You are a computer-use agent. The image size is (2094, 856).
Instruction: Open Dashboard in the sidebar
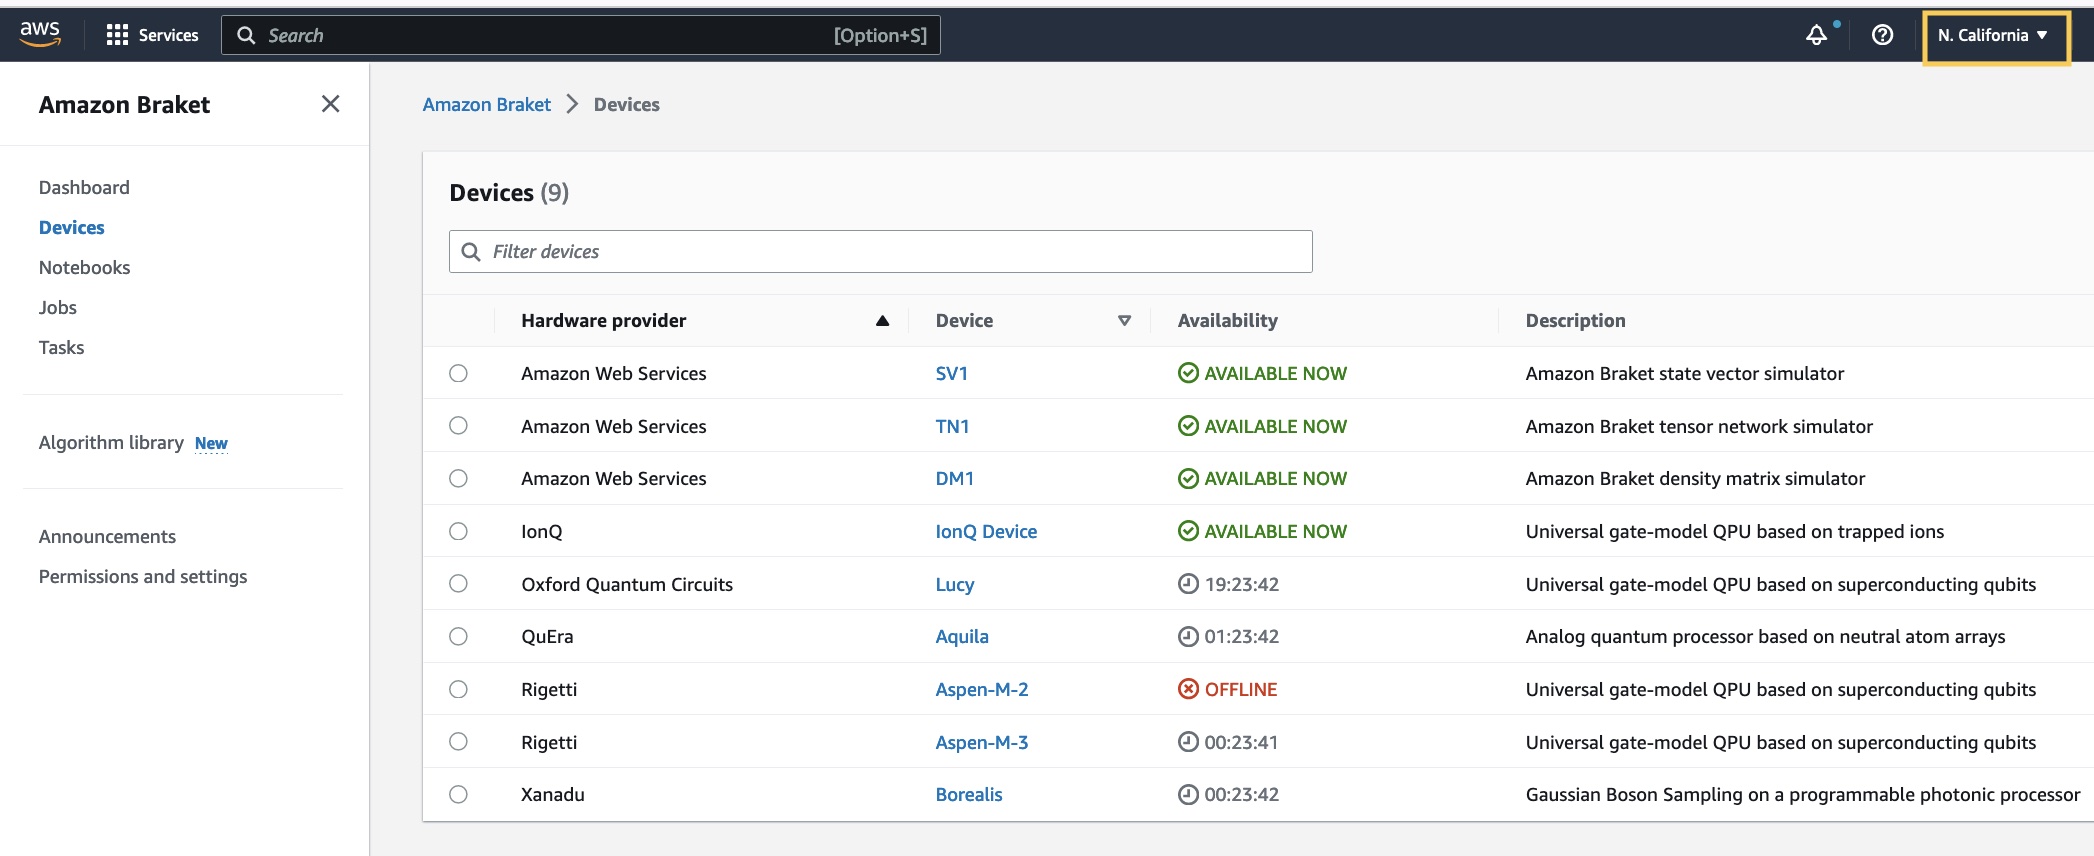84,187
